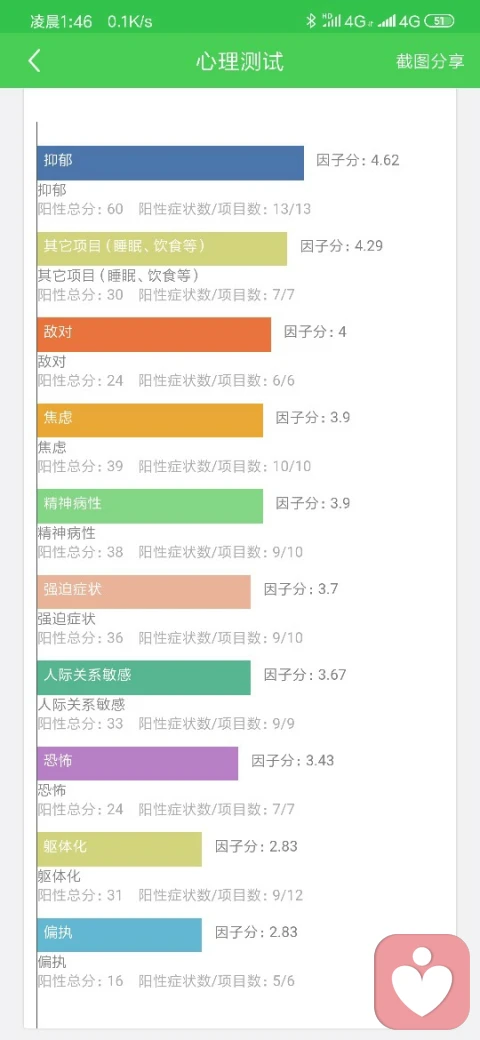Tap 截图分享 to share a screenshot
This screenshot has width=480, height=1040.
(430, 61)
